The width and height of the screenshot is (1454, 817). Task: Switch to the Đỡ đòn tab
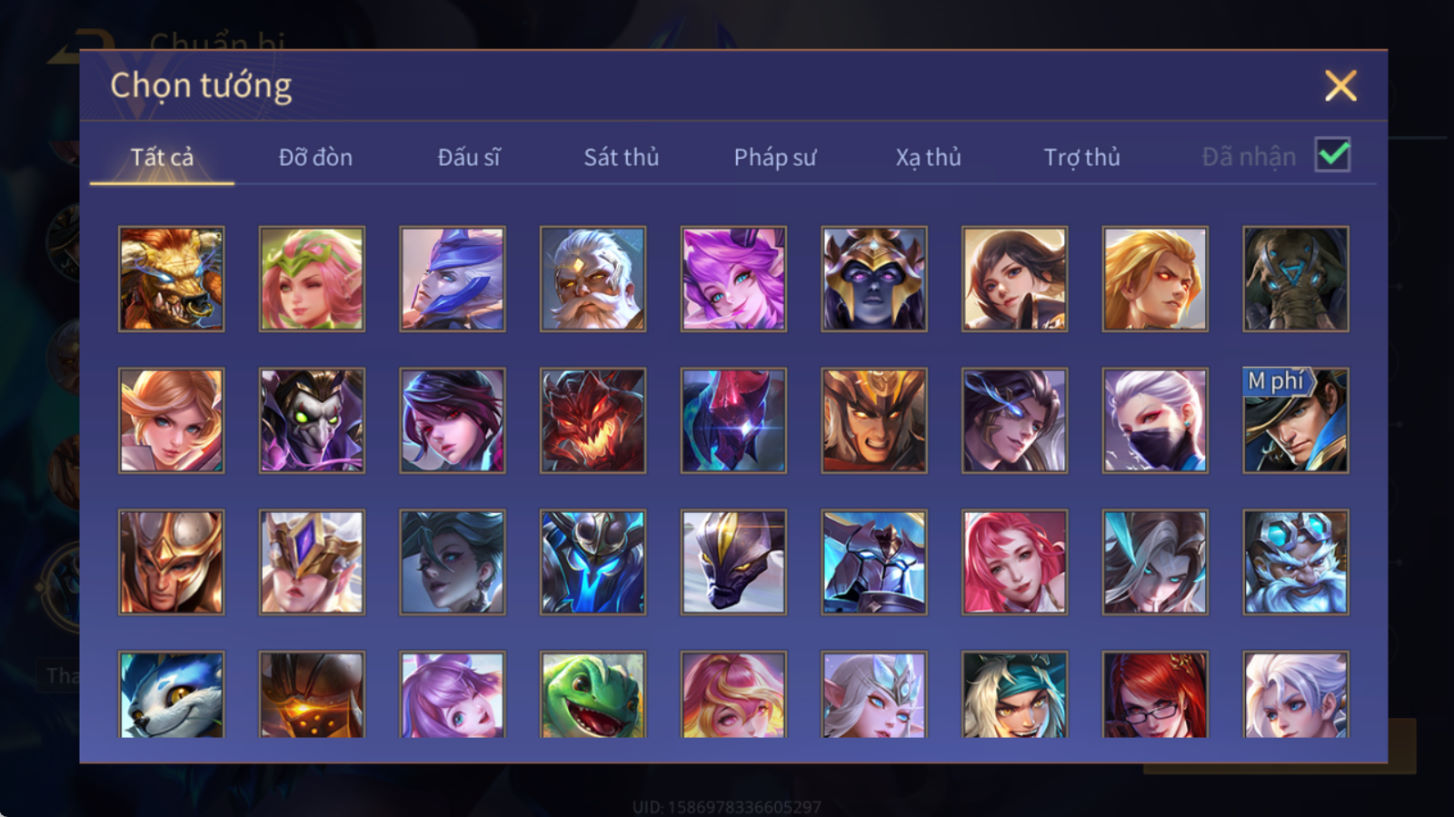point(315,157)
